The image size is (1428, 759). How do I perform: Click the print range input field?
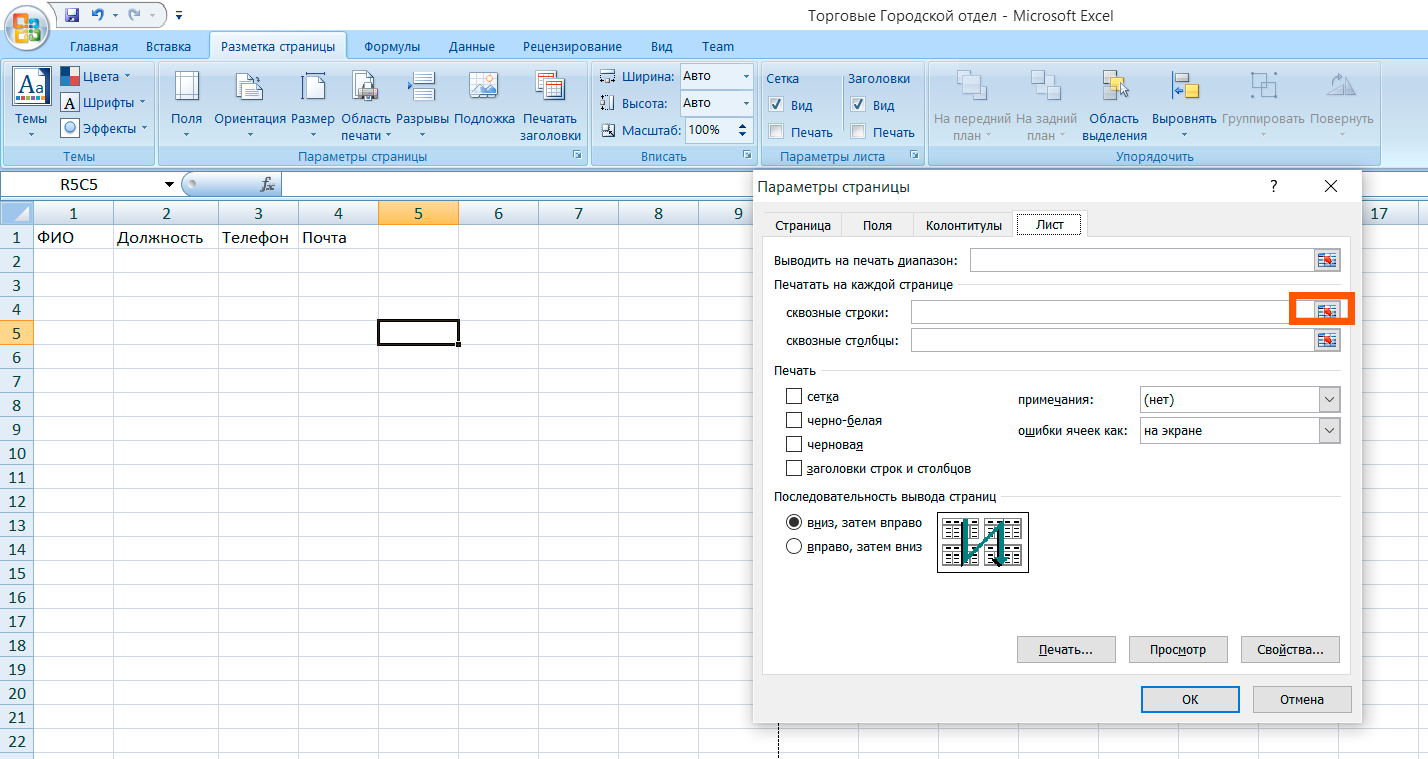[x=1142, y=260]
